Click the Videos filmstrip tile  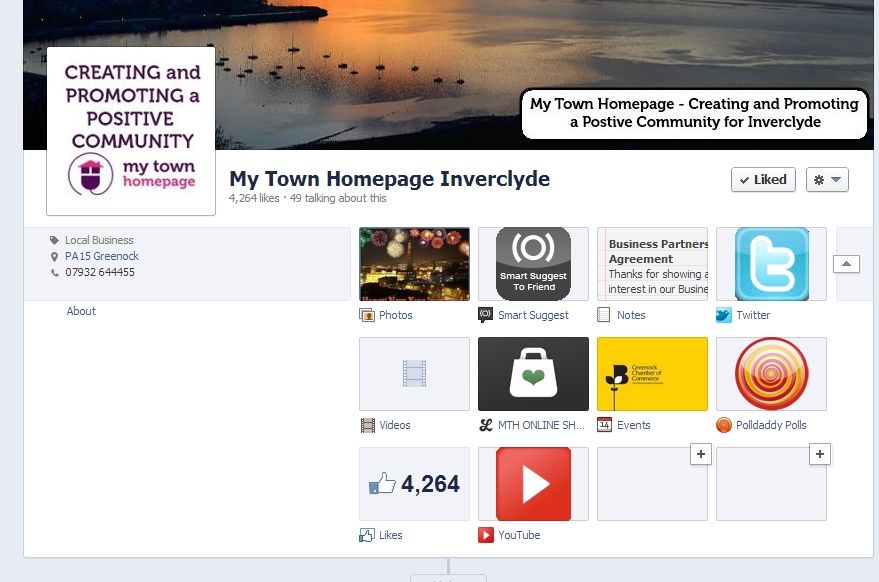414,373
